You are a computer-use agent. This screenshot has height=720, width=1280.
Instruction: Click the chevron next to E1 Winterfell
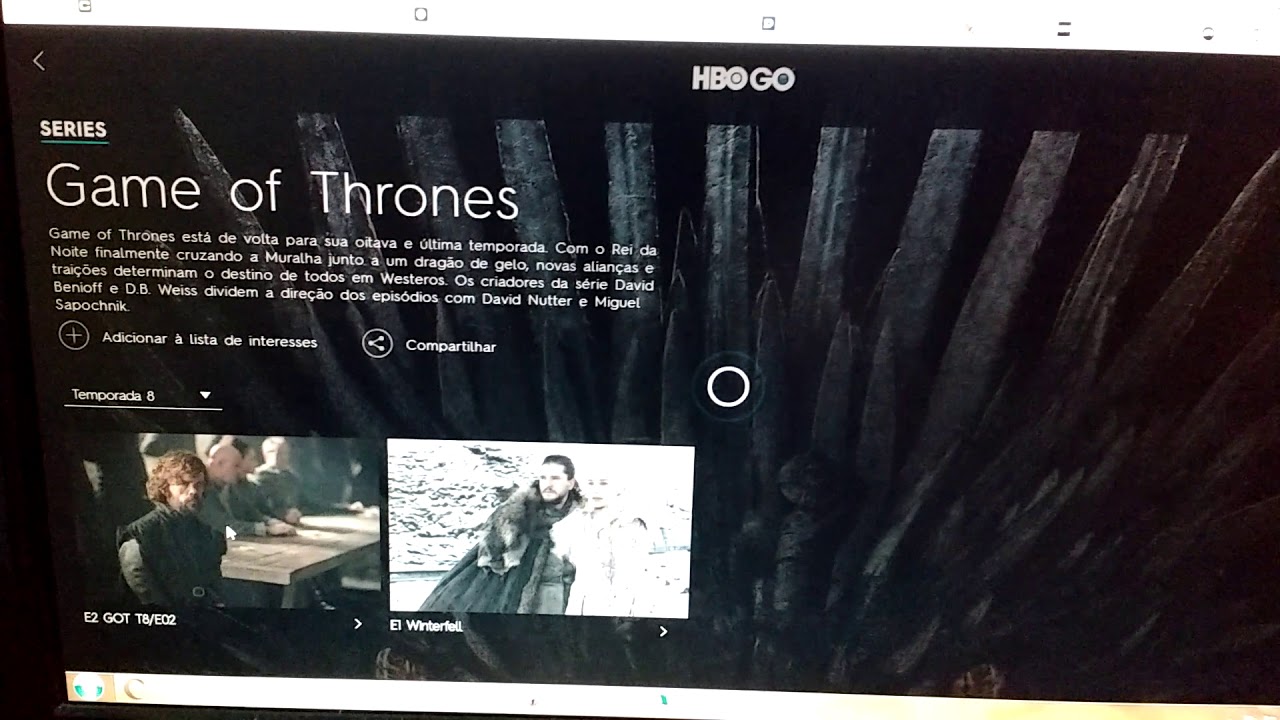[663, 631]
